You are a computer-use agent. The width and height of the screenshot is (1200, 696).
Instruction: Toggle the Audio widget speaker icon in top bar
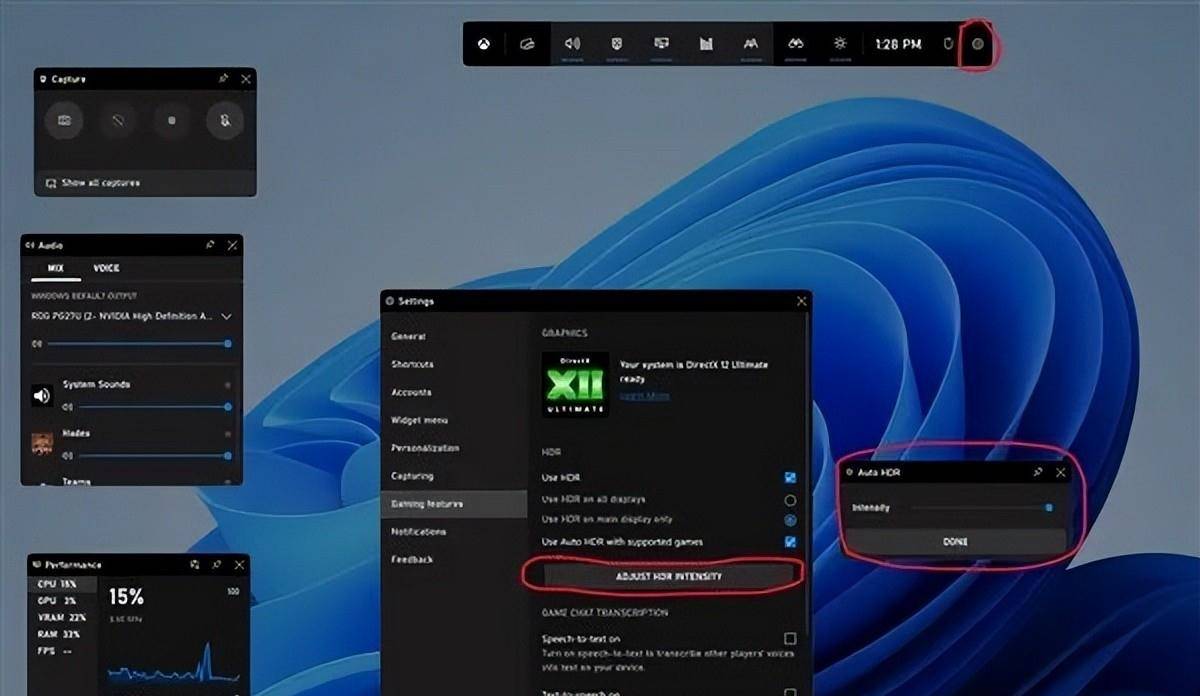pos(572,44)
